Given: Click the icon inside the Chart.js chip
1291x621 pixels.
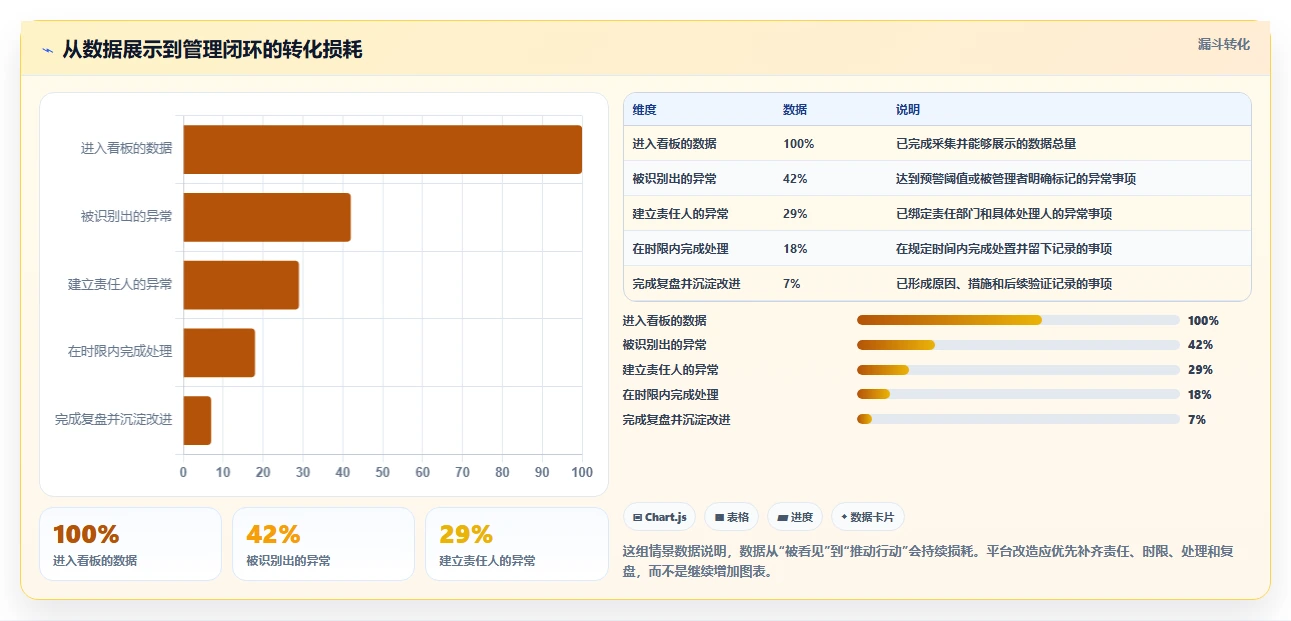Looking at the screenshot, I should click(637, 517).
